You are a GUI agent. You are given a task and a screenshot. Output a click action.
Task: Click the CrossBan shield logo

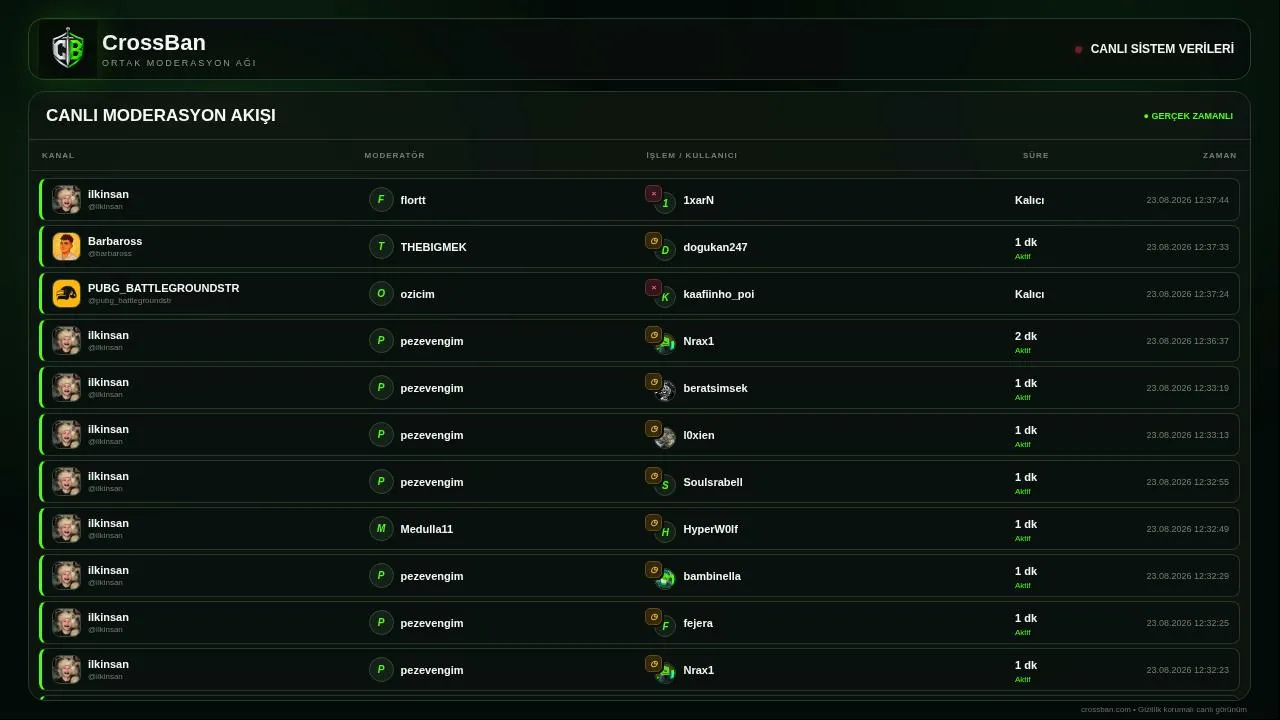click(68, 49)
